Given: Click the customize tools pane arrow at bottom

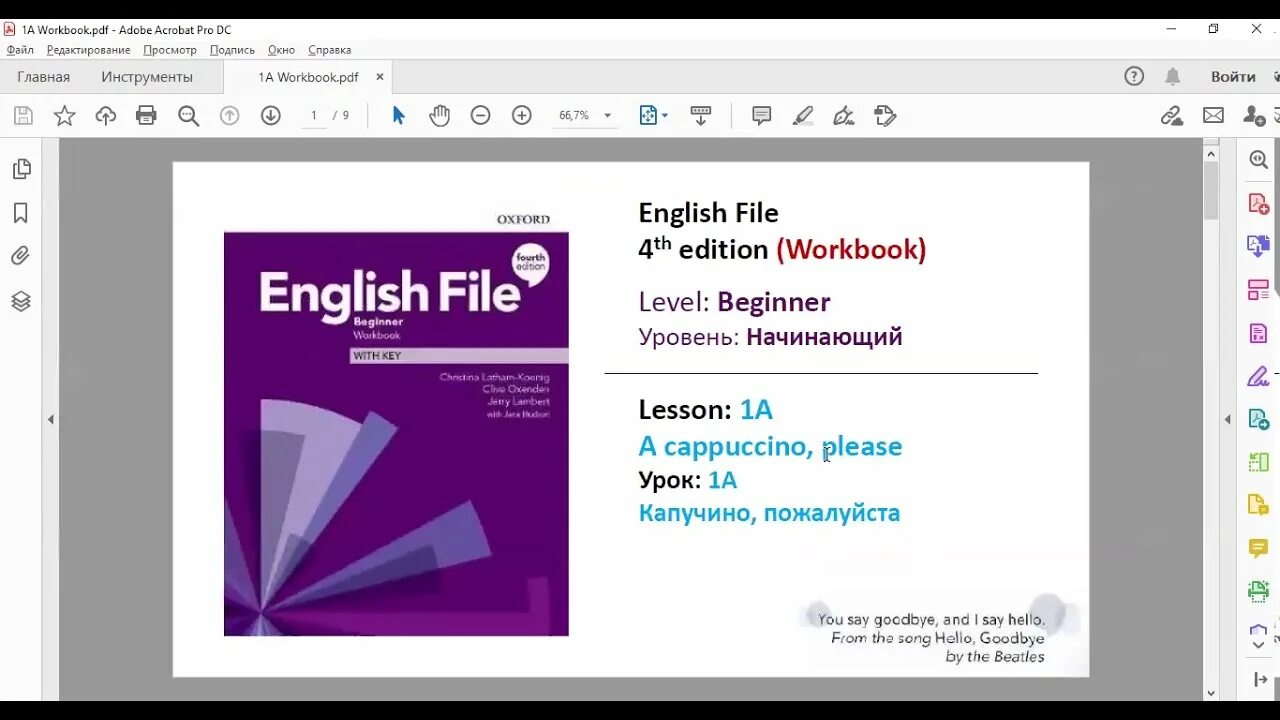Looking at the screenshot, I should click(x=1259, y=681).
